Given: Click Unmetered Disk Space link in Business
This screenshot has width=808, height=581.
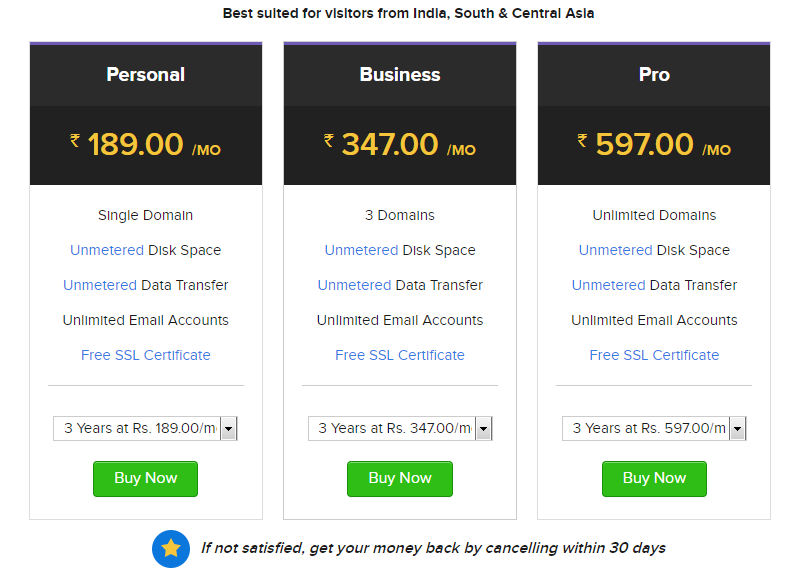Looking at the screenshot, I should [x=361, y=250].
